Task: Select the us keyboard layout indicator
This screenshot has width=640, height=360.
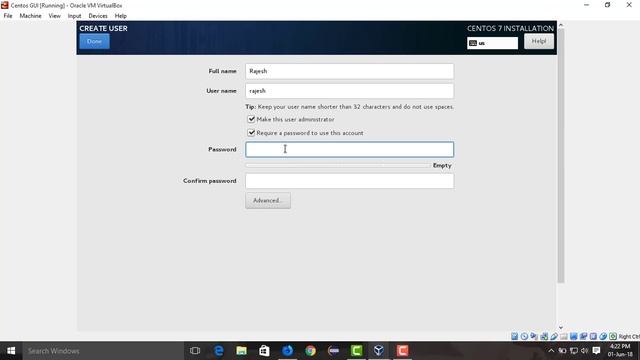Action: click(492, 43)
